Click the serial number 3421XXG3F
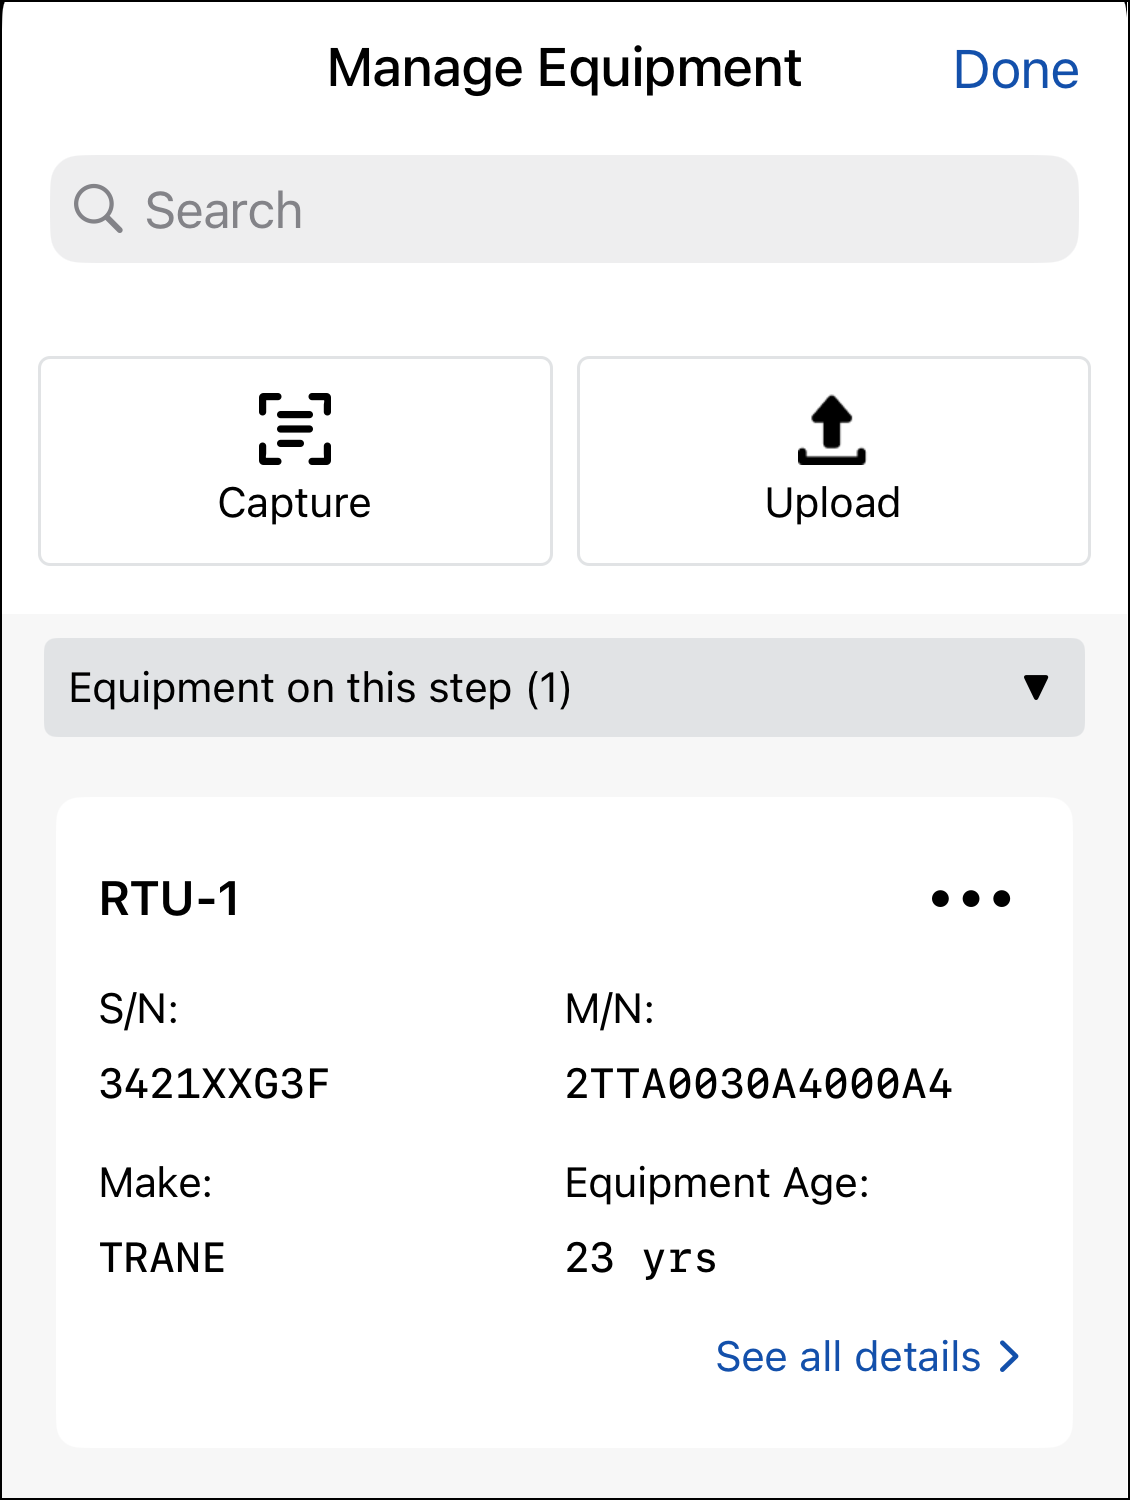Viewport: 1130px width, 1500px height. tap(214, 1084)
